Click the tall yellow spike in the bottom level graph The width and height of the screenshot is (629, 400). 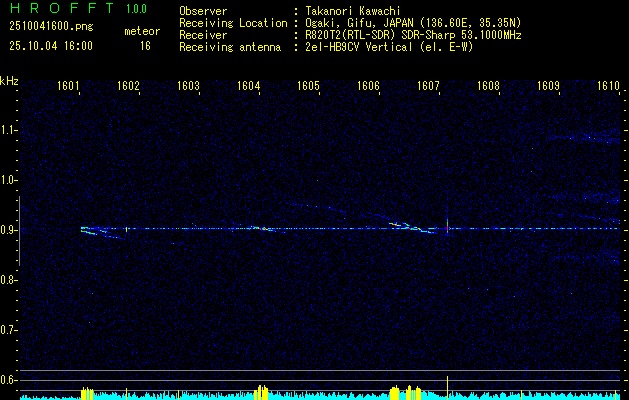[447, 387]
